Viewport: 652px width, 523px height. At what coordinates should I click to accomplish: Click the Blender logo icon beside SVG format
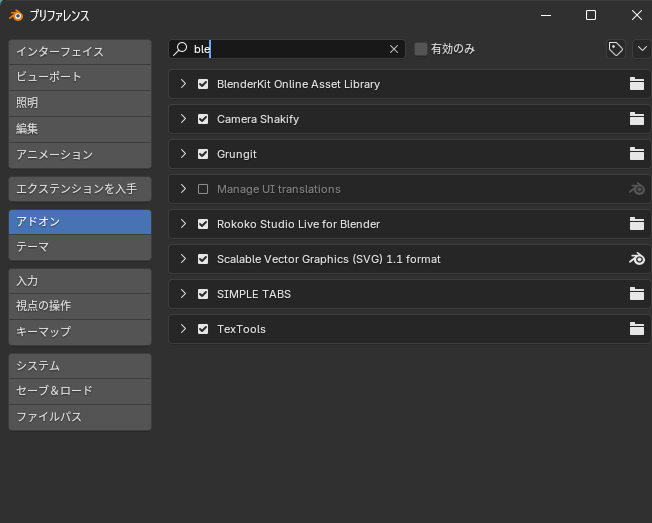(x=636, y=259)
